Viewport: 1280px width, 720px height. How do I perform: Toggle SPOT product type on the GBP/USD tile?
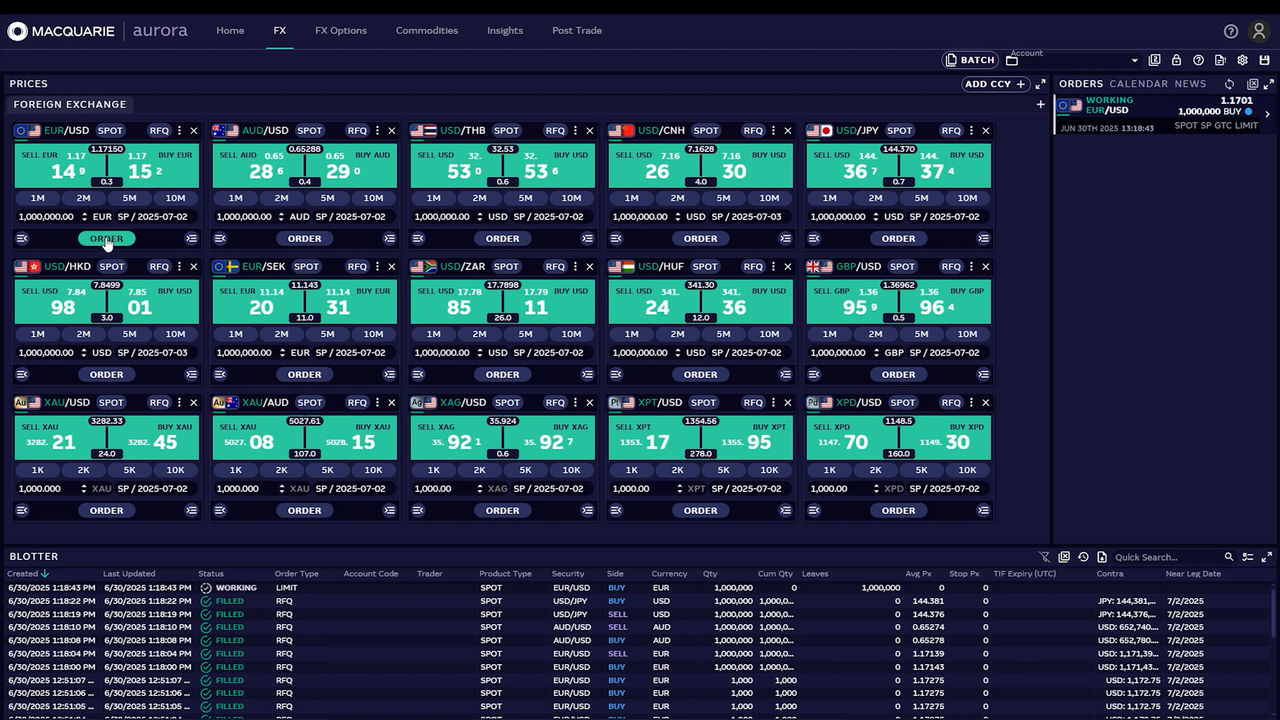(902, 267)
